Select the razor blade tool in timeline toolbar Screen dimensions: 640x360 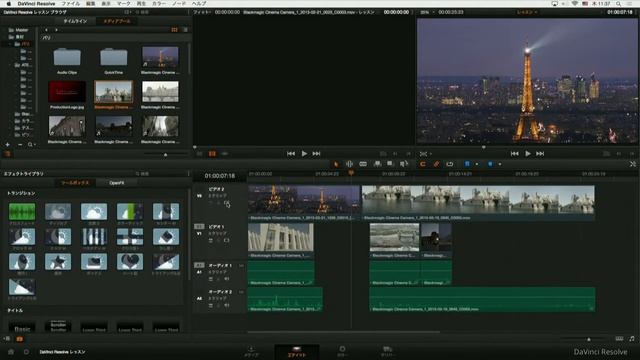coord(363,164)
